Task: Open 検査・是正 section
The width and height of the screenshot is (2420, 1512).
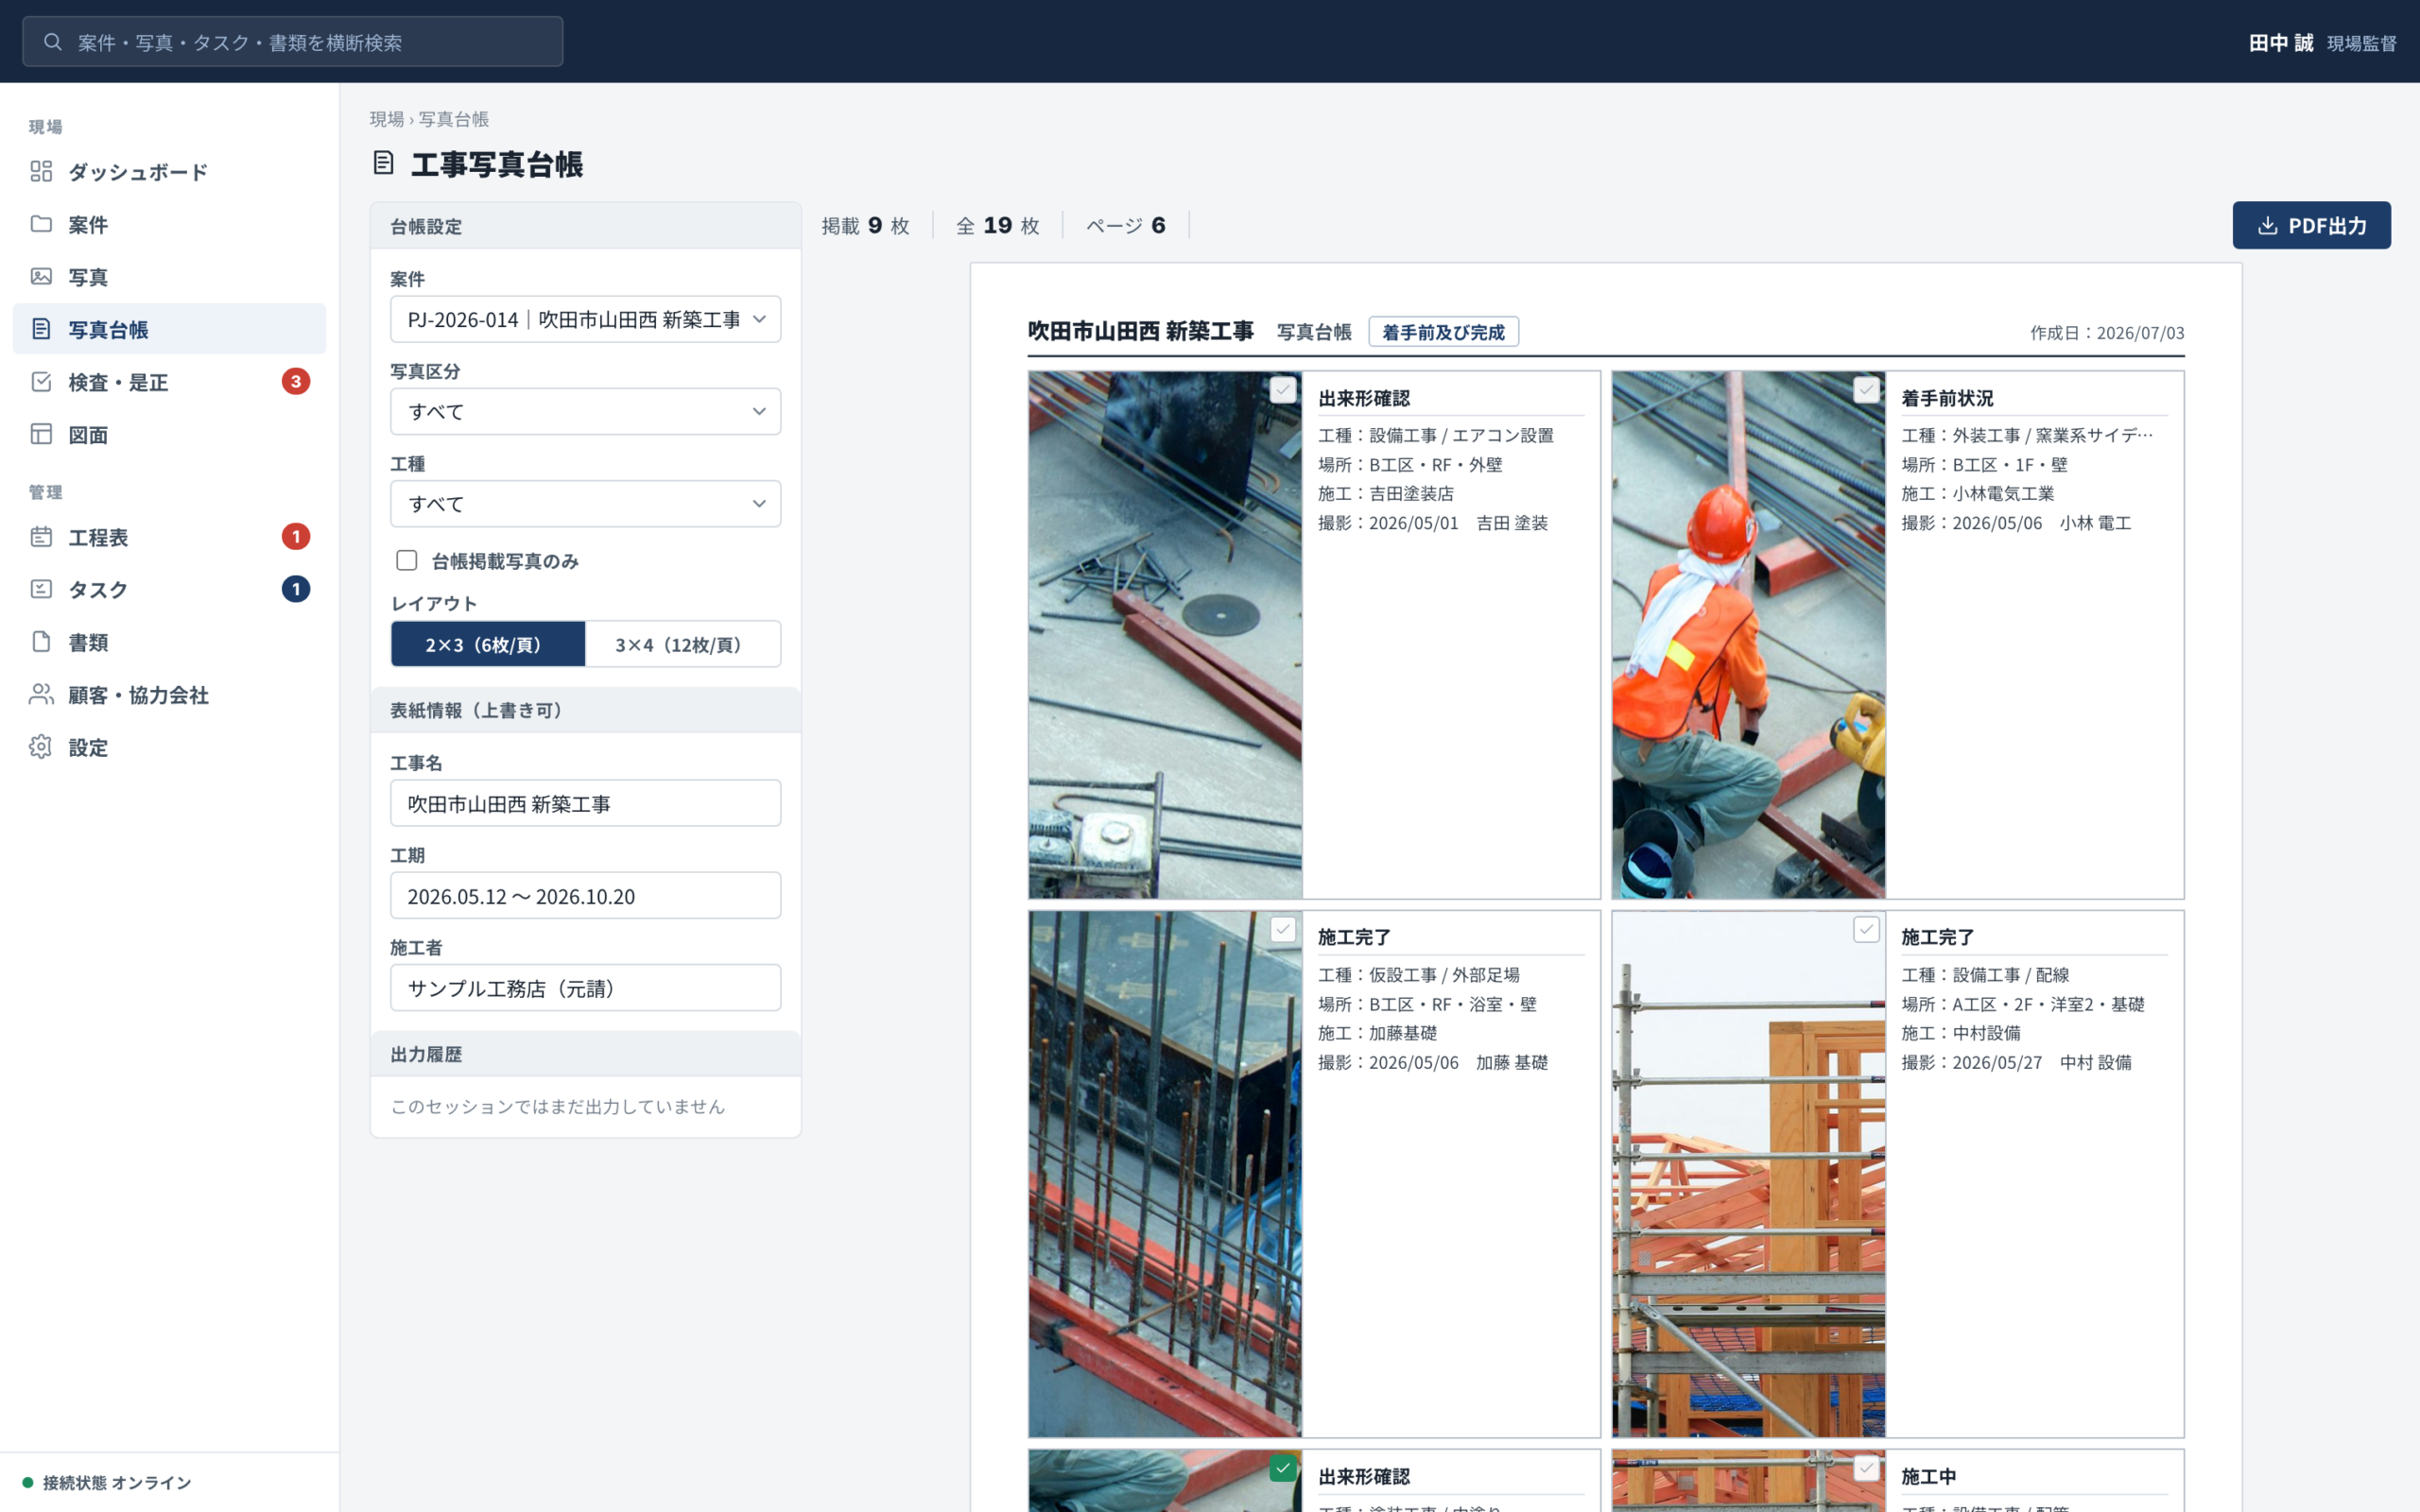Action: 169,381
